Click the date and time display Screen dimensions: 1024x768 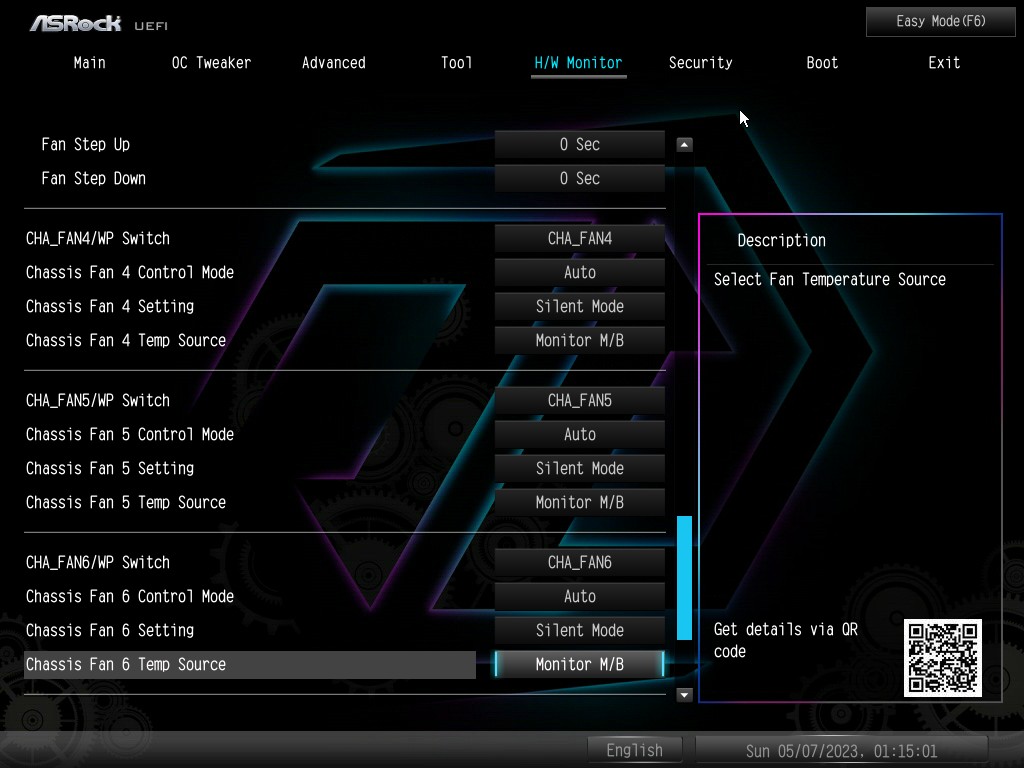pyautogui.click(x=841, y=750)
